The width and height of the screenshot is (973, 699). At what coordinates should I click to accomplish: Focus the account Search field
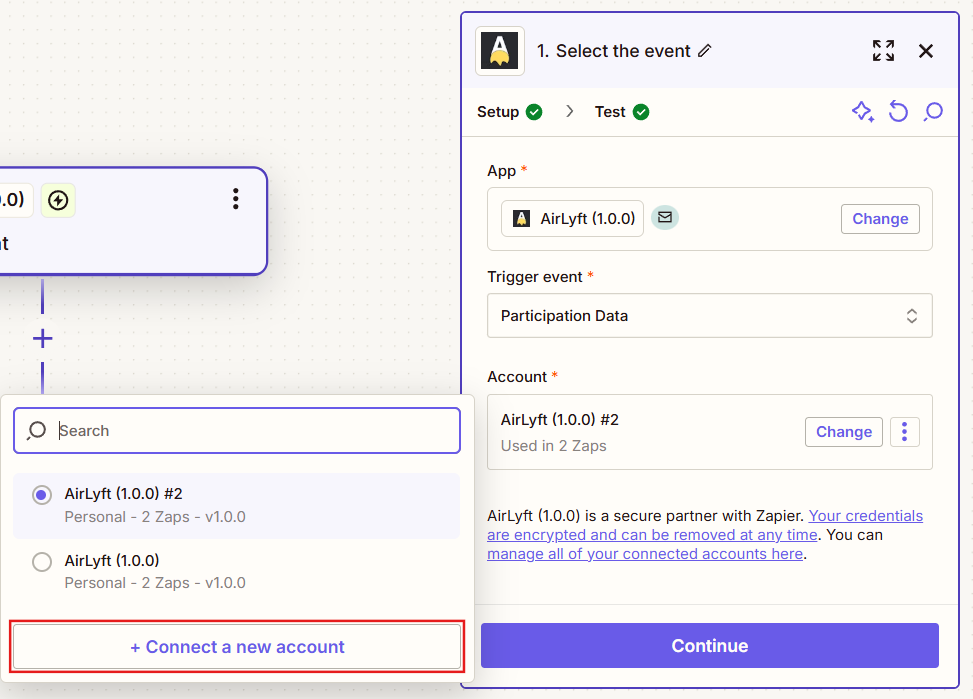(237, 430)
